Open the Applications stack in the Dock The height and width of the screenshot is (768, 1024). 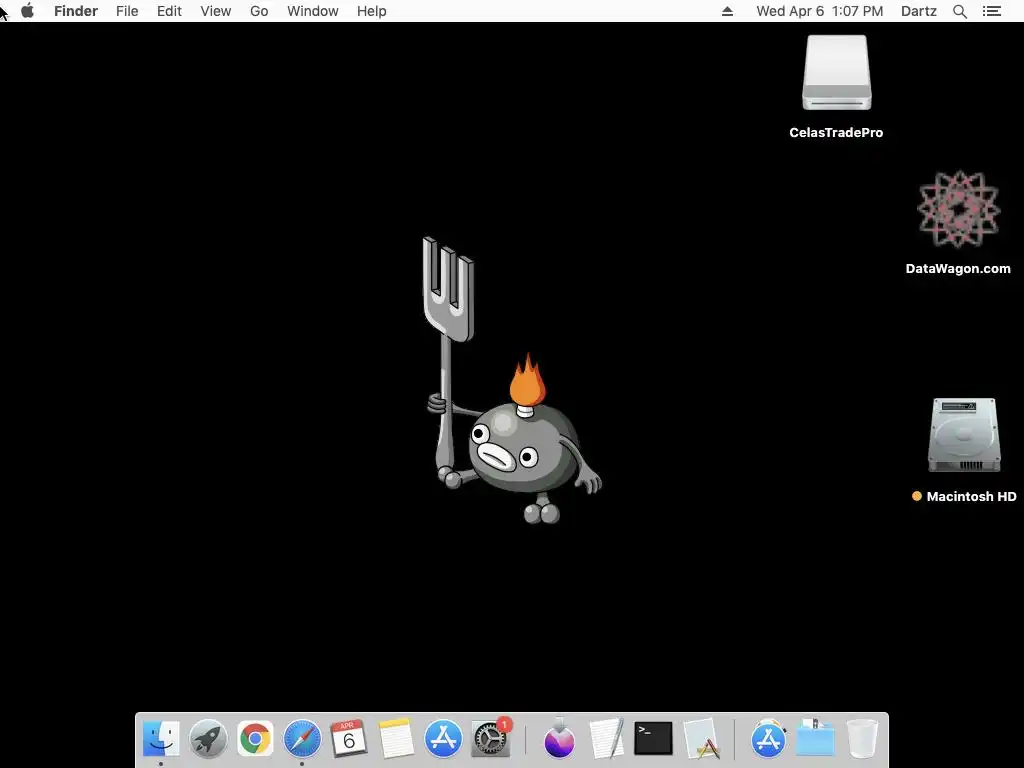pyautogui.click(x=769, y=739)
